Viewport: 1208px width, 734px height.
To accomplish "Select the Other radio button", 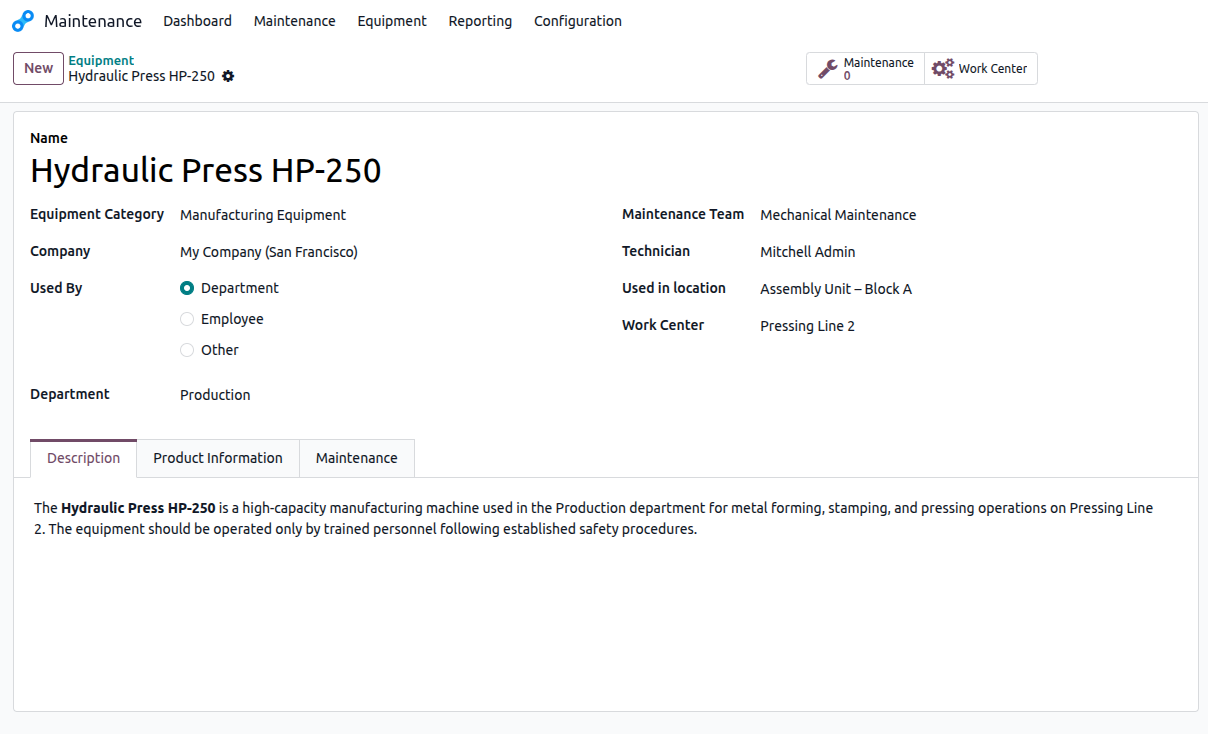I will point(187,350).
